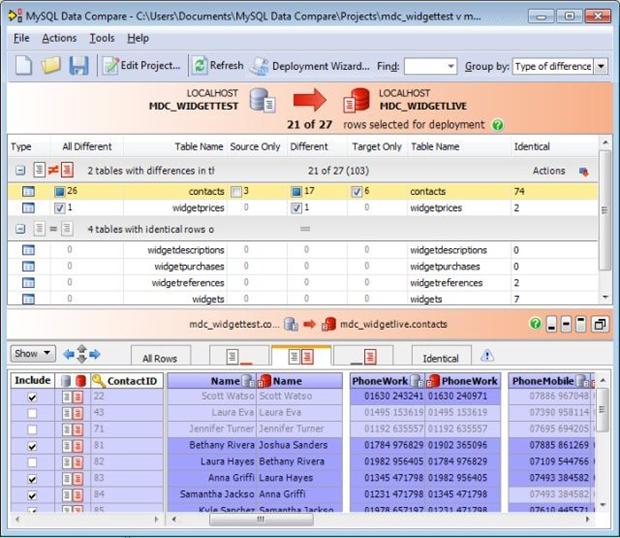The image size is (620, 538).
Task: Click the vertical up-down navigation arrows icon
Action: click(81, 354)
